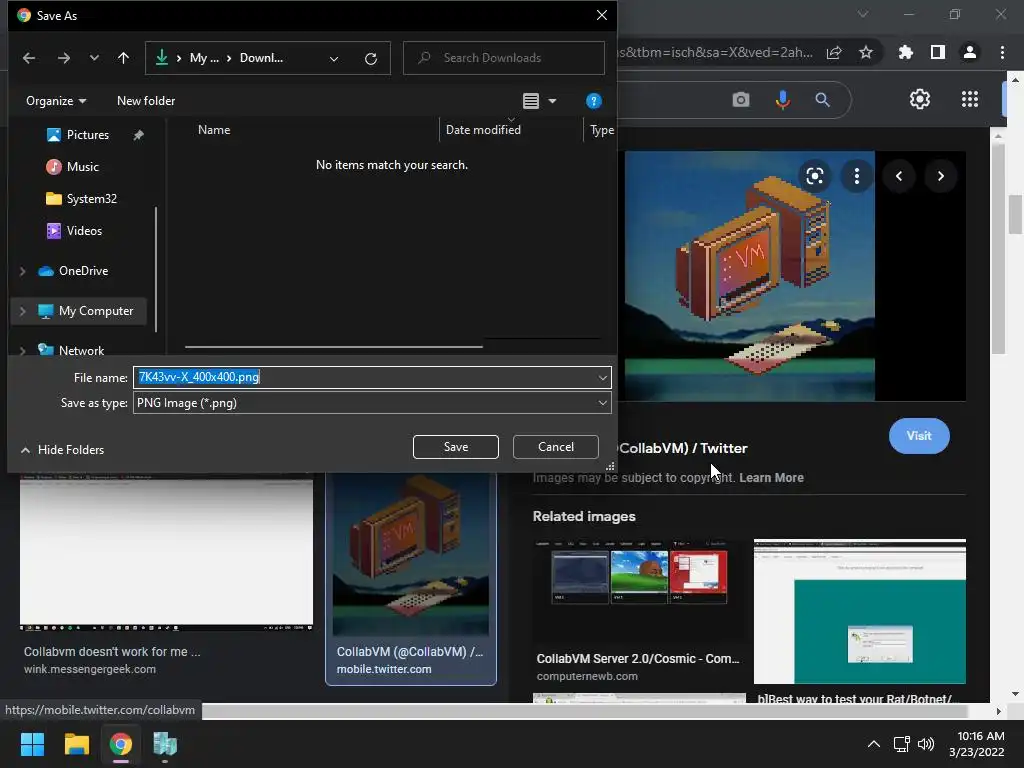Select Pictures in navigation pane

coord(88,135)
